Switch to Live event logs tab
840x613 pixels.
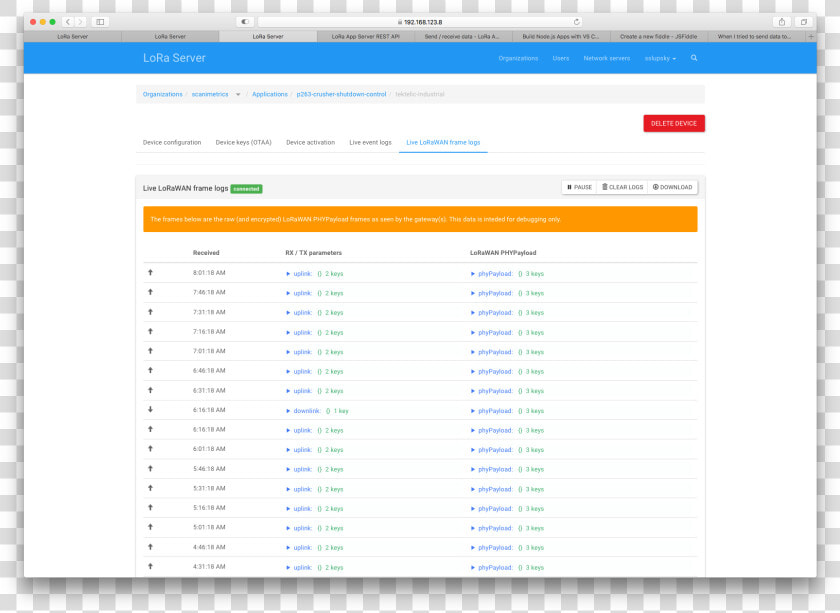point(370,143)
